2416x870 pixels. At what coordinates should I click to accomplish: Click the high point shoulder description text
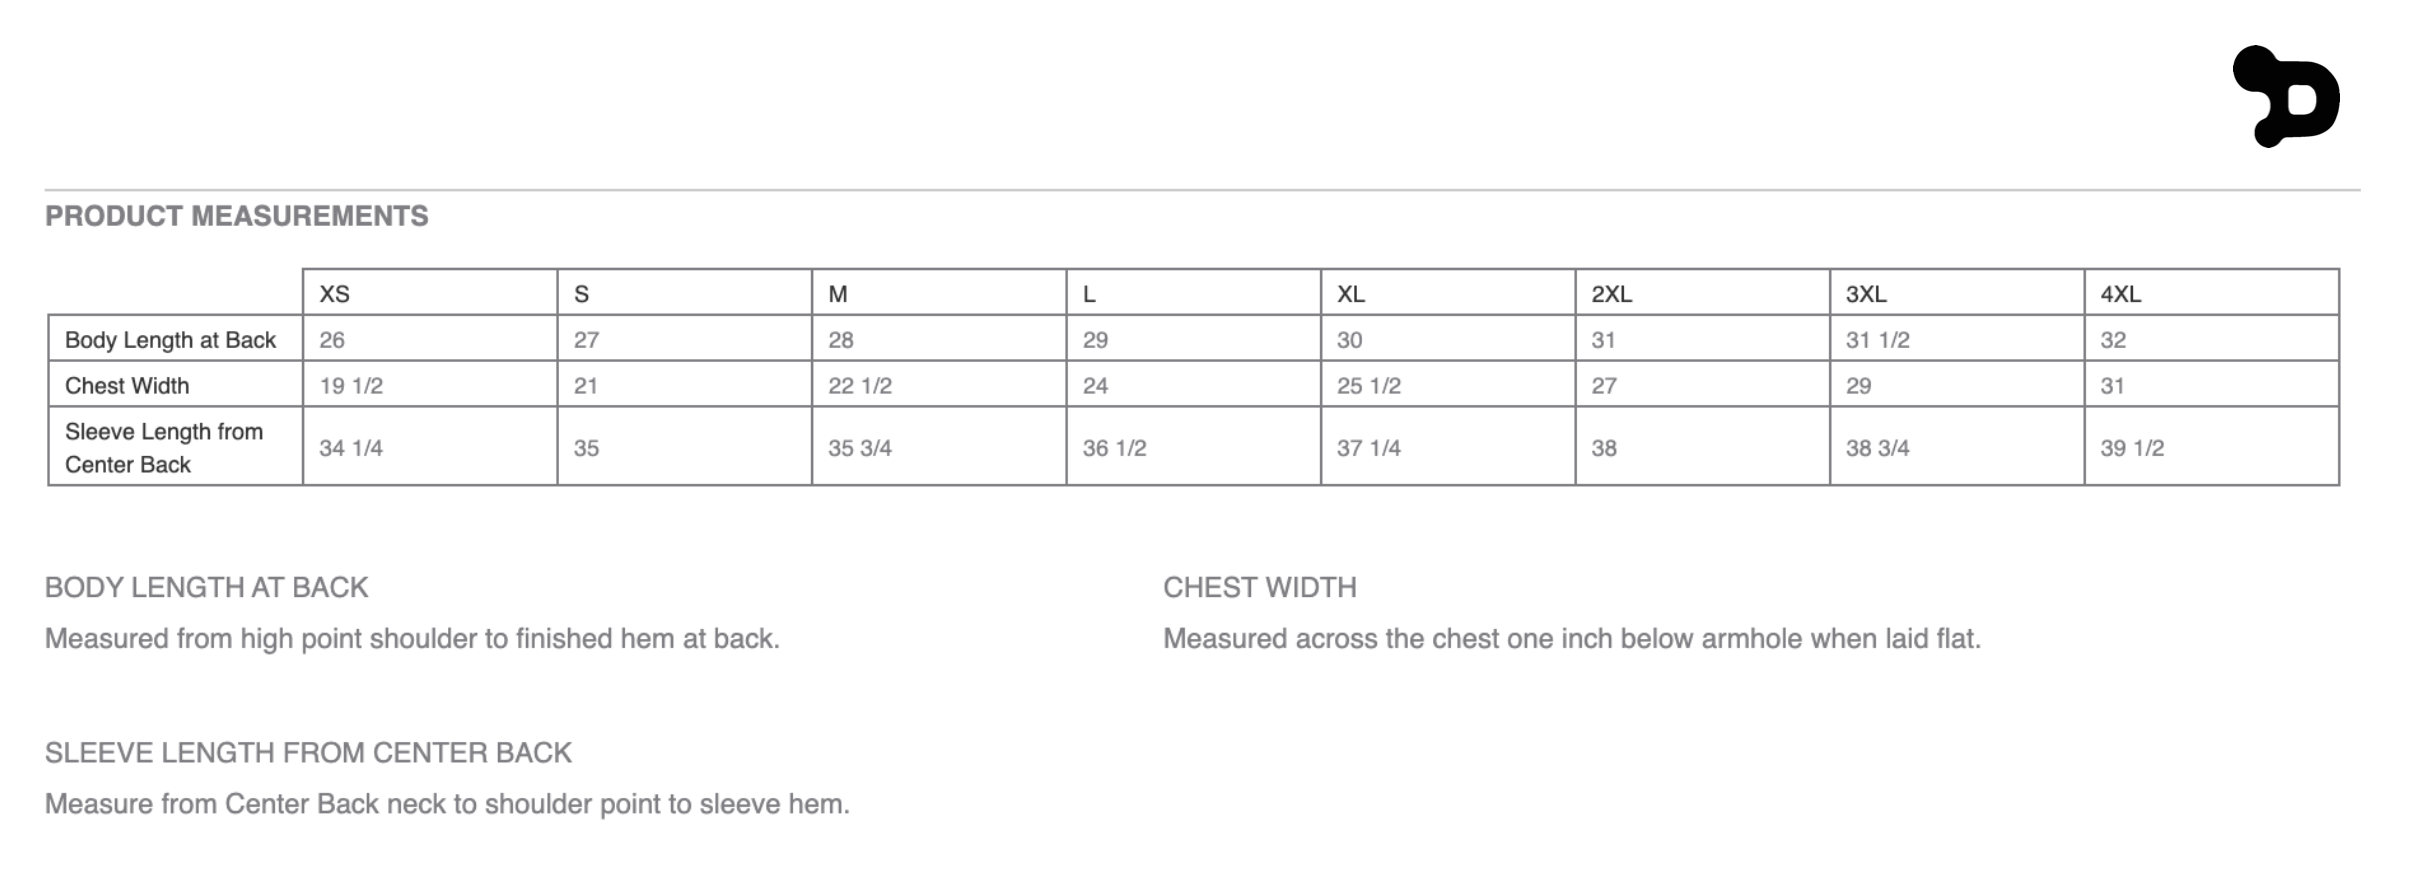coord(412,639)
